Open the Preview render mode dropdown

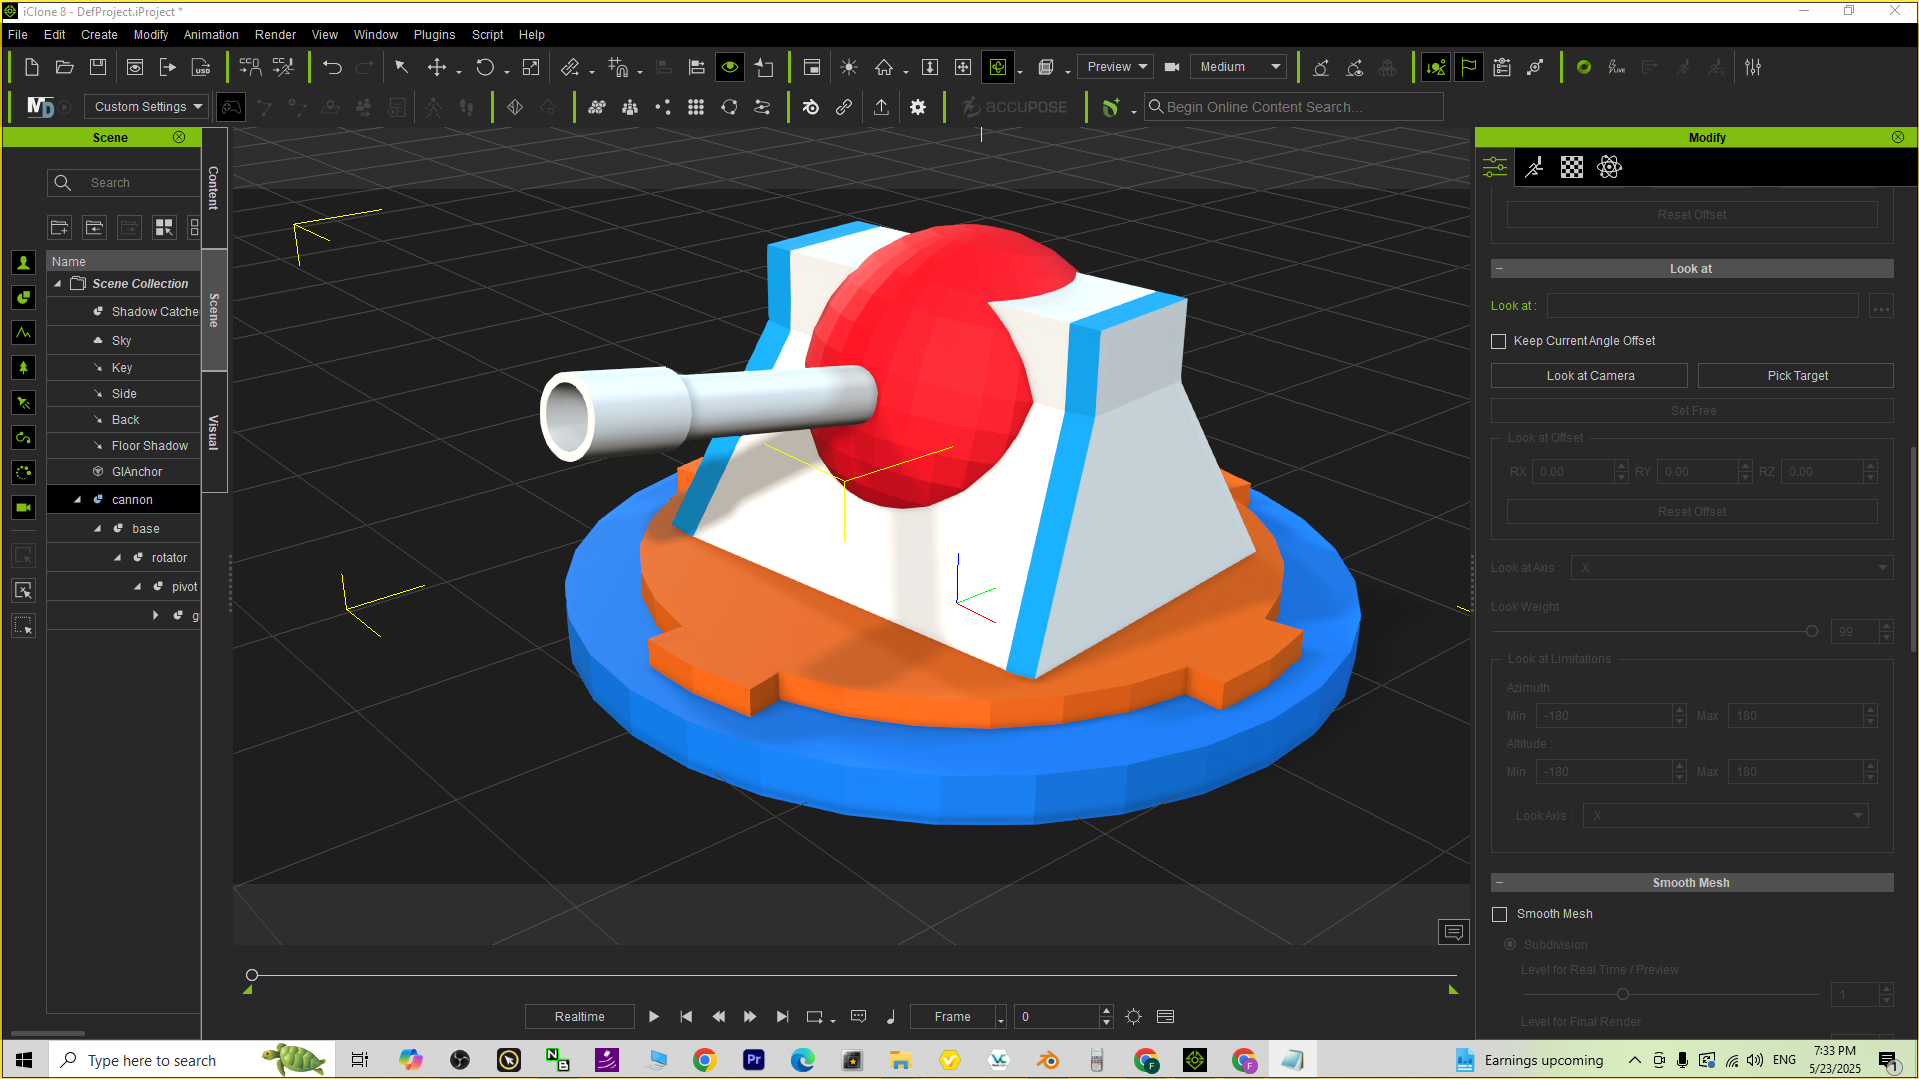click(x=1115, y=67)
